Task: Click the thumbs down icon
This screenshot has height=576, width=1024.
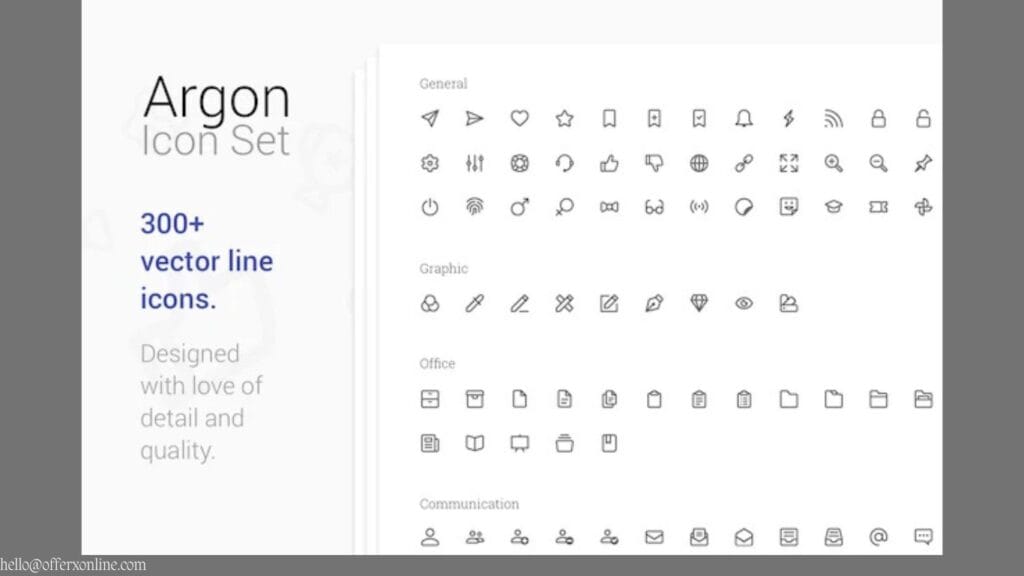Action: (x=654, y=163)
